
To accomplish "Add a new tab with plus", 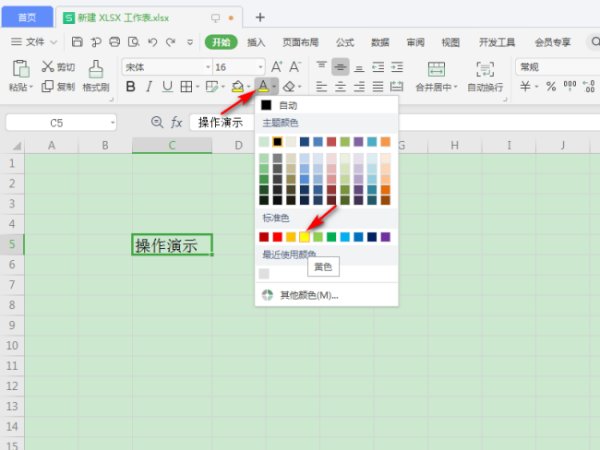I will pos(260,17).
